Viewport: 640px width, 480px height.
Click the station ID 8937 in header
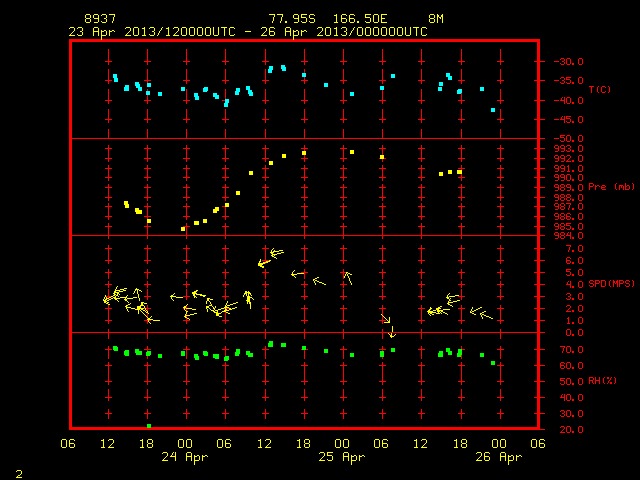click(100, 19)
